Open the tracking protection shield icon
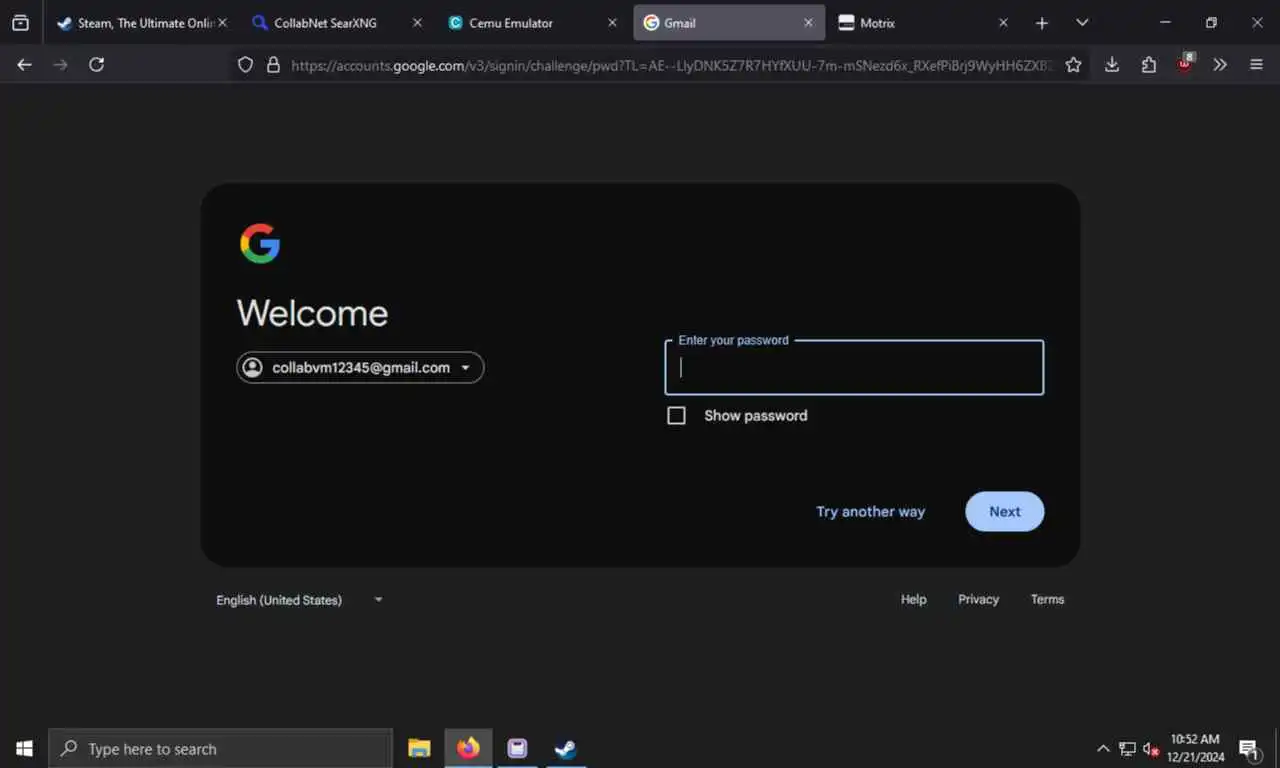 tap(246, 65)
